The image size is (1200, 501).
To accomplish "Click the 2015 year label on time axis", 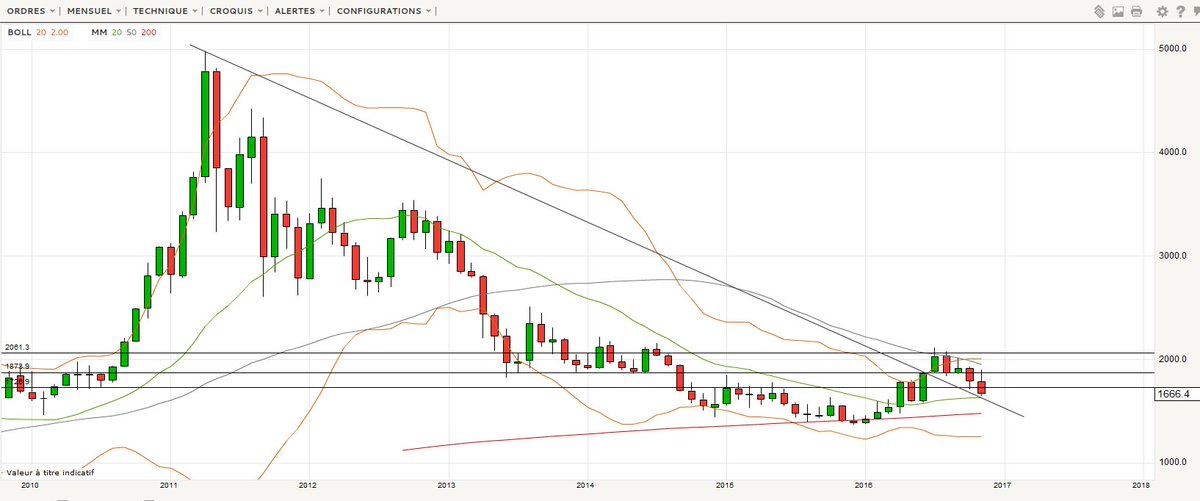I will point(725,484).
